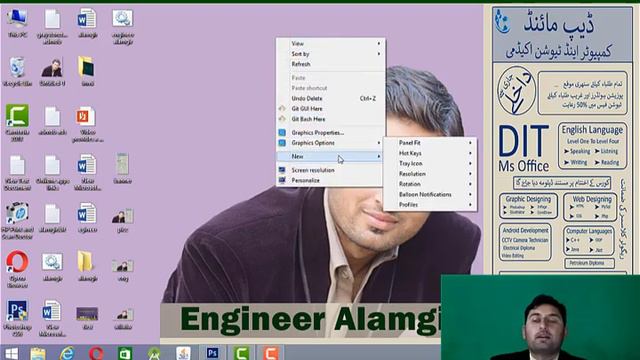Select the Photoshop CS6 desktop shortcut

[17, 318]
